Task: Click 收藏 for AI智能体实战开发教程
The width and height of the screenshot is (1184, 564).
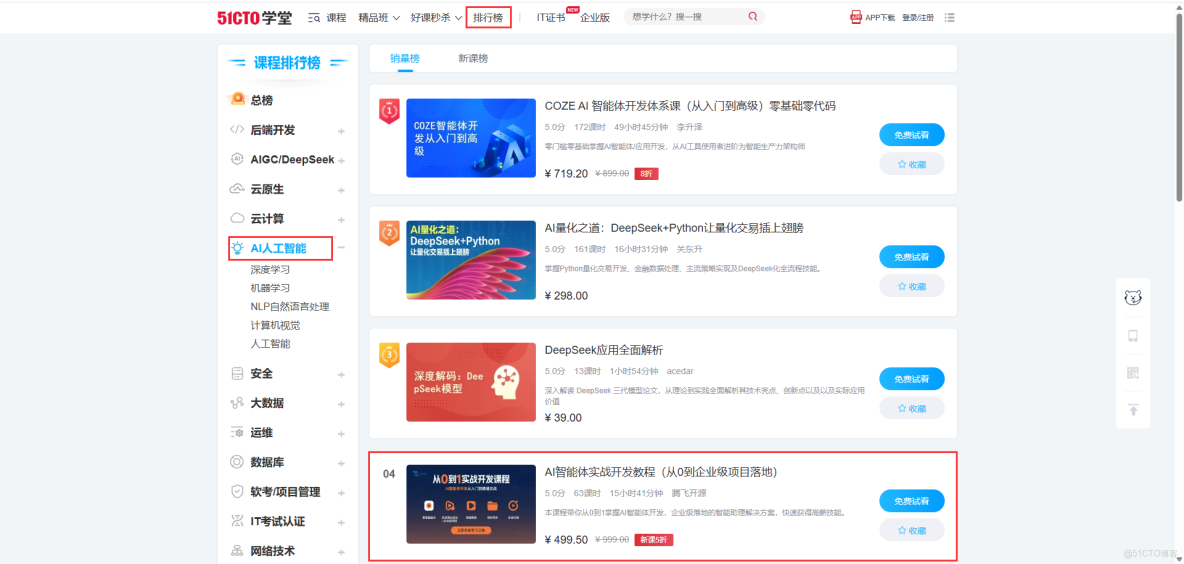Action: pyautogui.click(x=911, y=530)
